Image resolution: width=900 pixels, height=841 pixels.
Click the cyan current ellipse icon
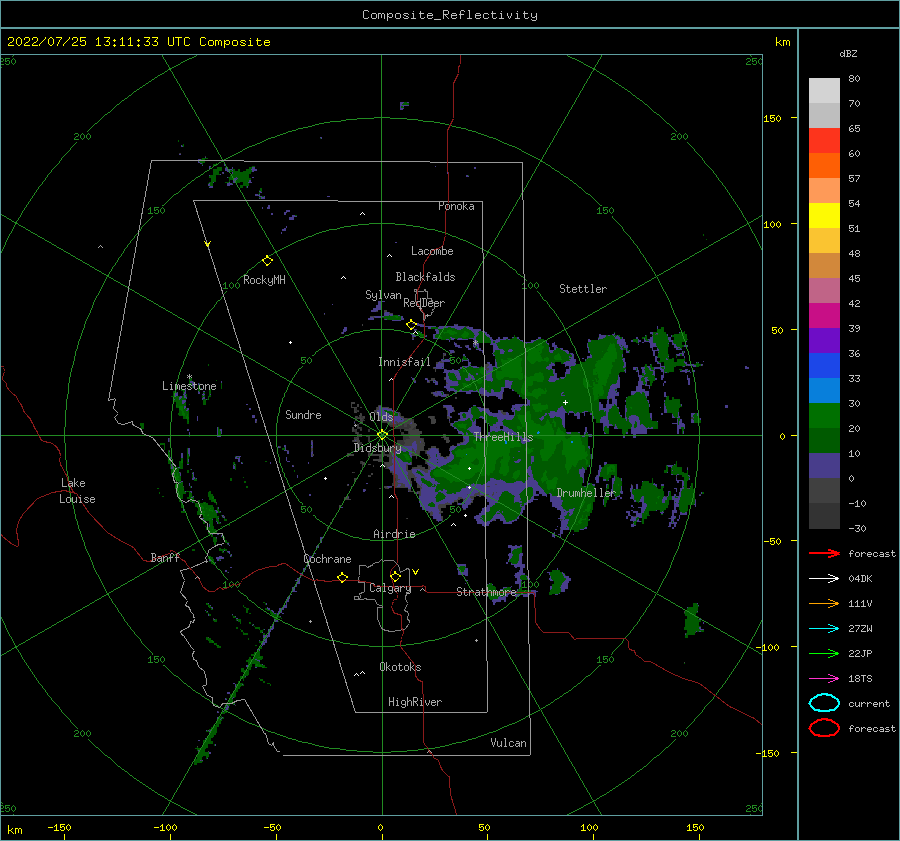coord(824,703)
